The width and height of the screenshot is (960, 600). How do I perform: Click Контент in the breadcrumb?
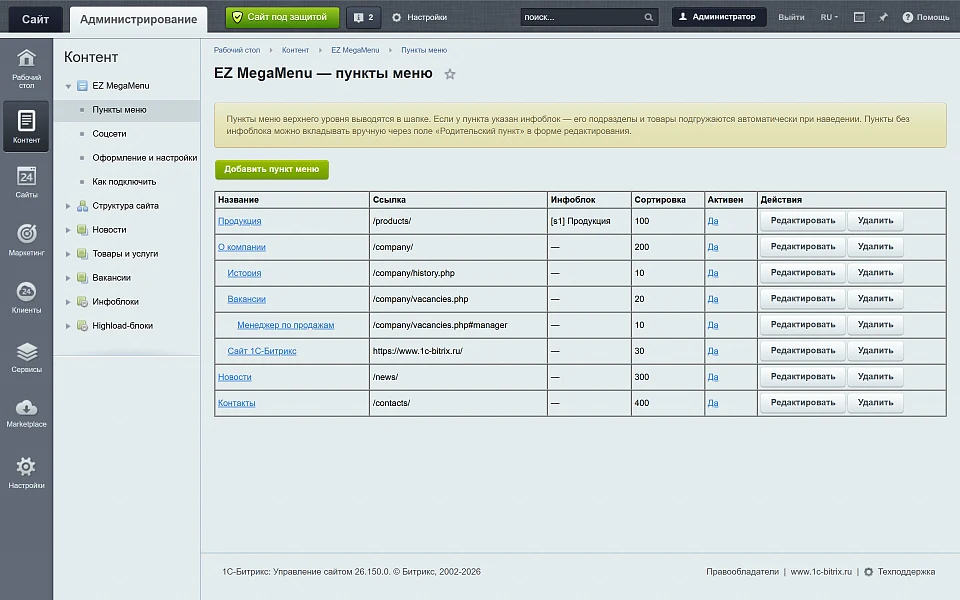(x=295, y=50)
